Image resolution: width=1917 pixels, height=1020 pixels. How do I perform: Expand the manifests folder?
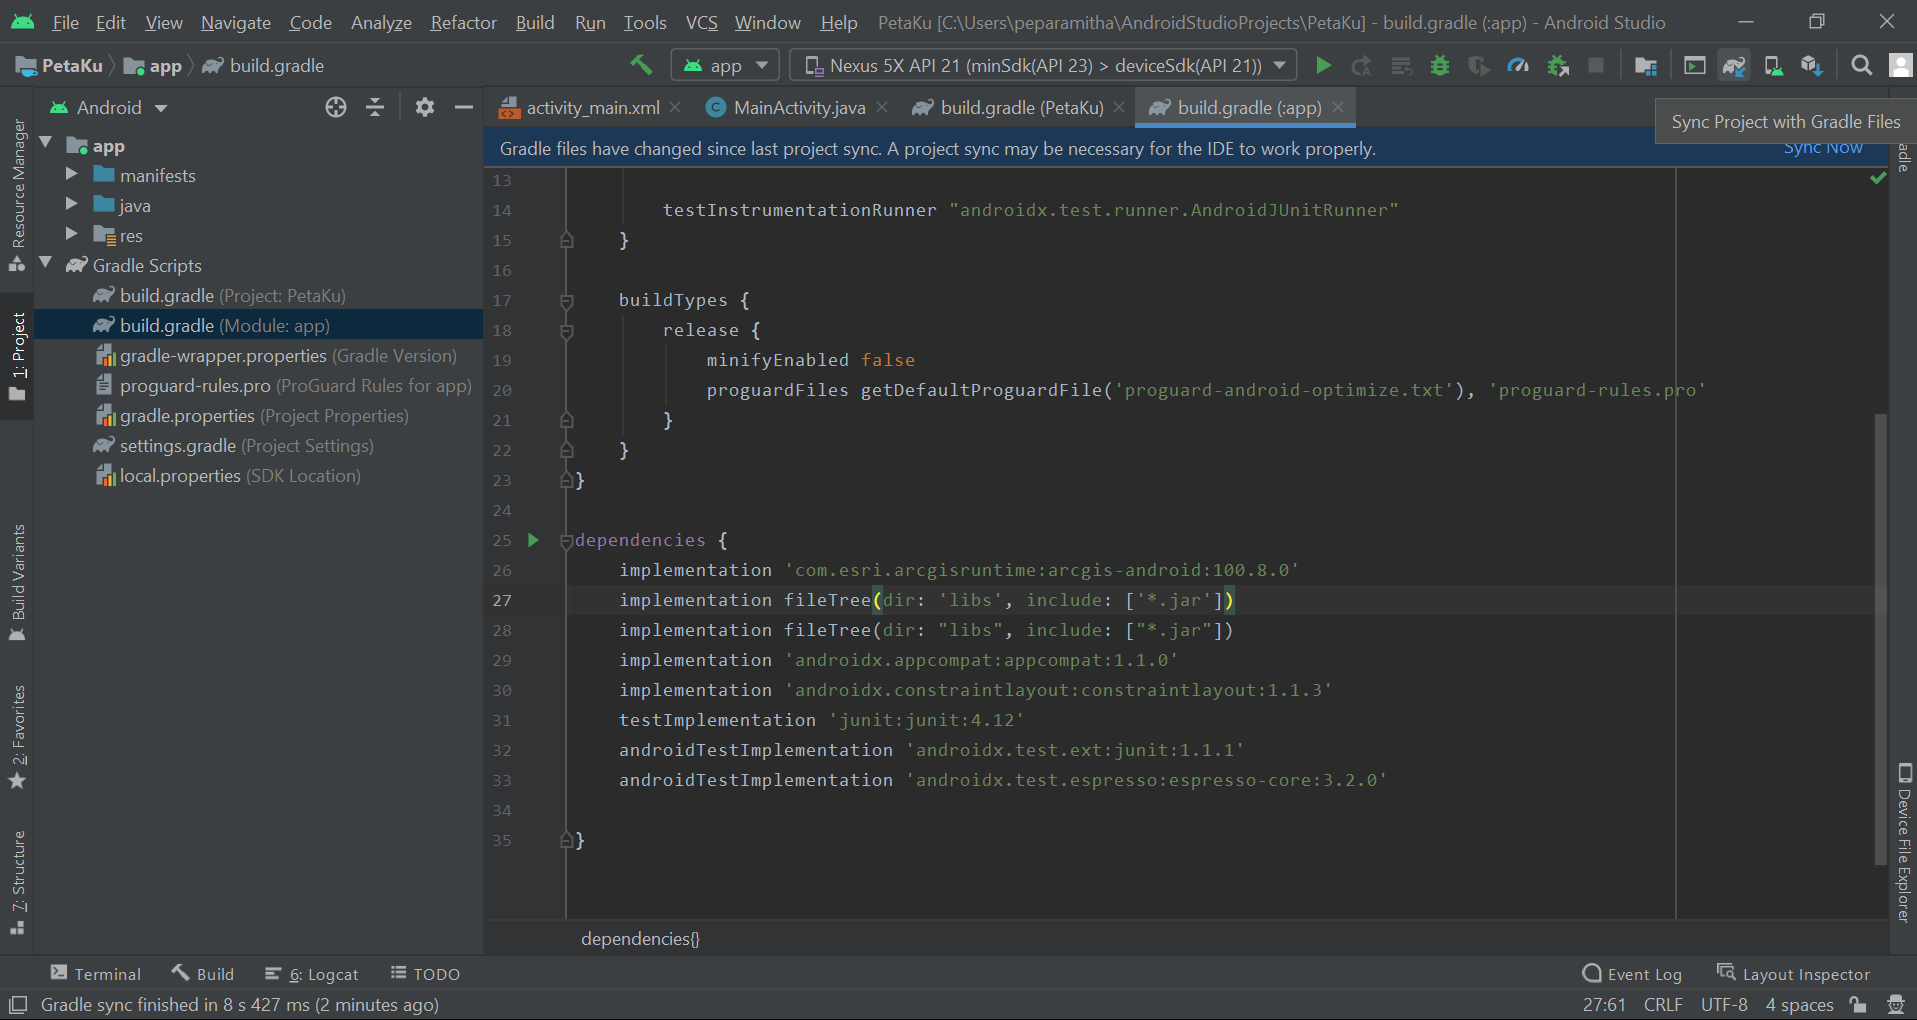[72, 174]
